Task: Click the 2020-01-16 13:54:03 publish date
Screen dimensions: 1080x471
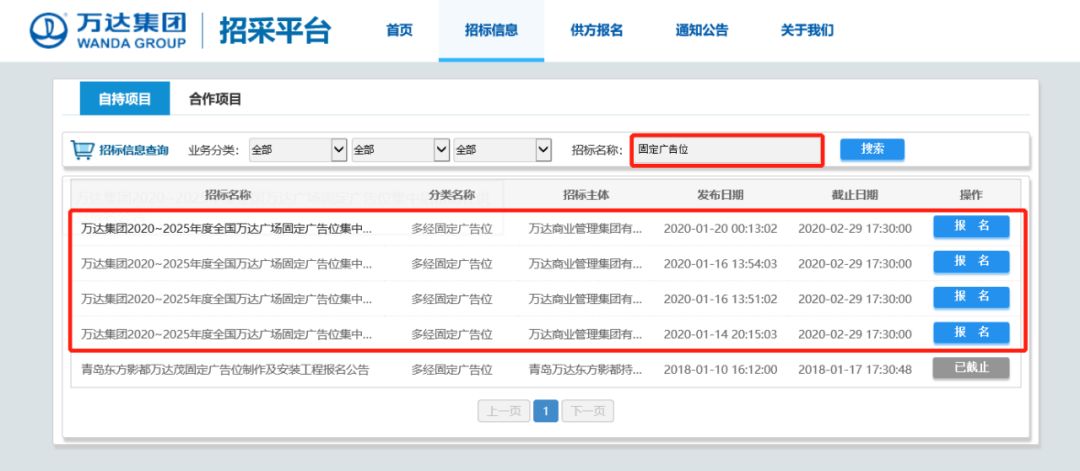Action: 720,264
